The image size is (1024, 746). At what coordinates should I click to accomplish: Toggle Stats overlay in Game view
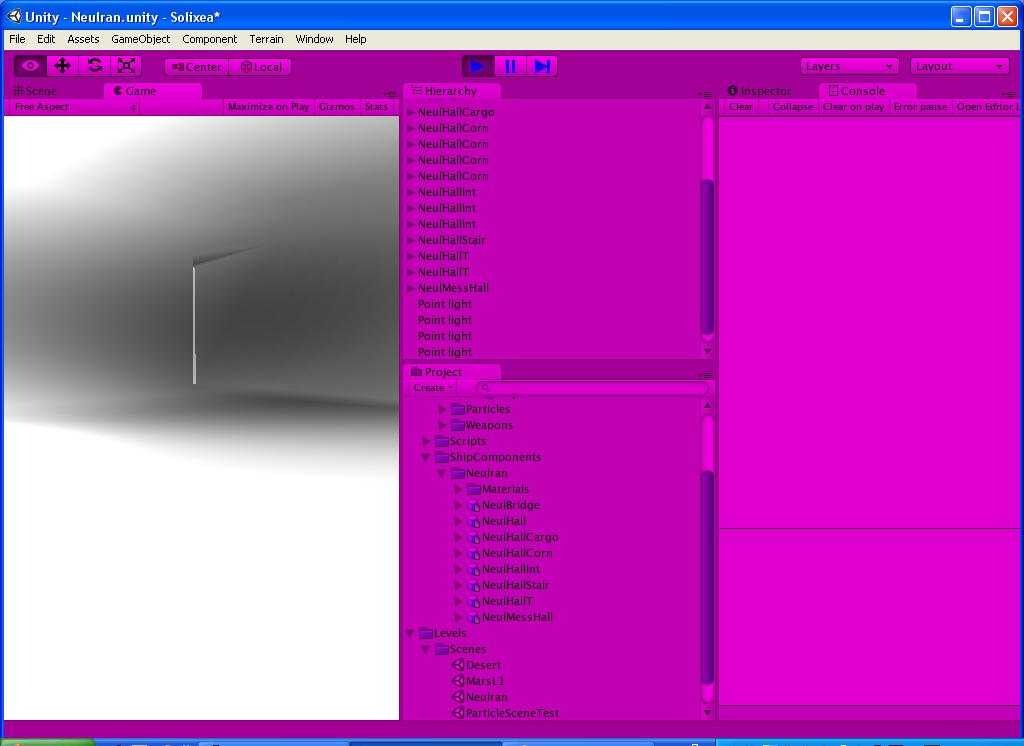point(376,106)
